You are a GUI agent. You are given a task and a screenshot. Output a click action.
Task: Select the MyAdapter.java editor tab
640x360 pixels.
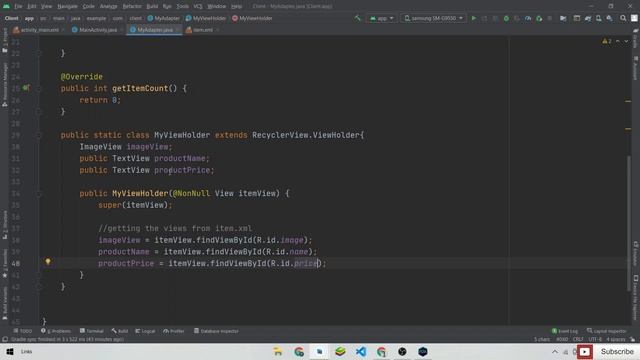pos(153,30)
